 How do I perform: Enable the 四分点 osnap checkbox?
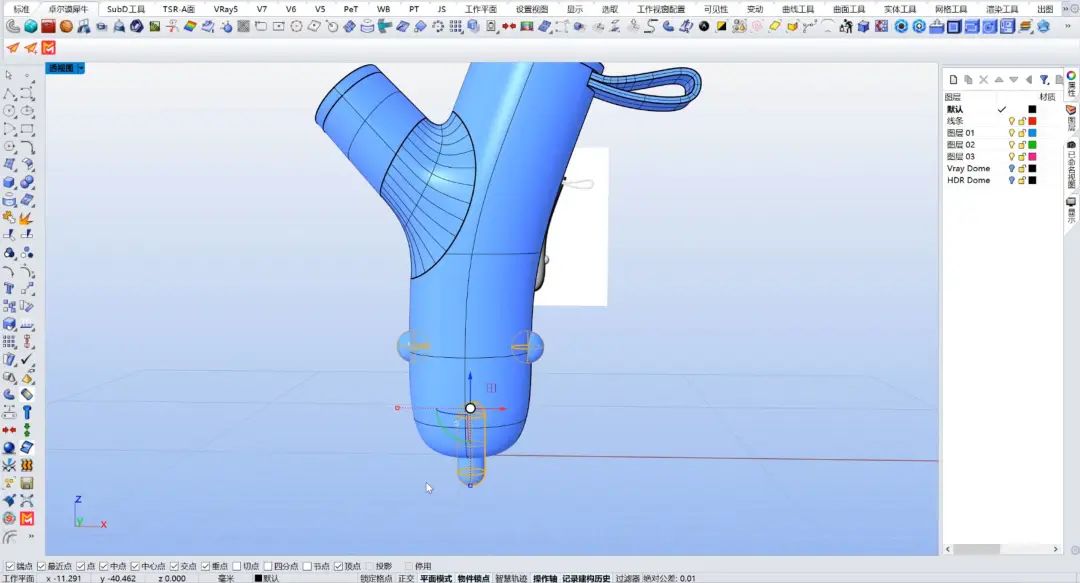point(267,566)
